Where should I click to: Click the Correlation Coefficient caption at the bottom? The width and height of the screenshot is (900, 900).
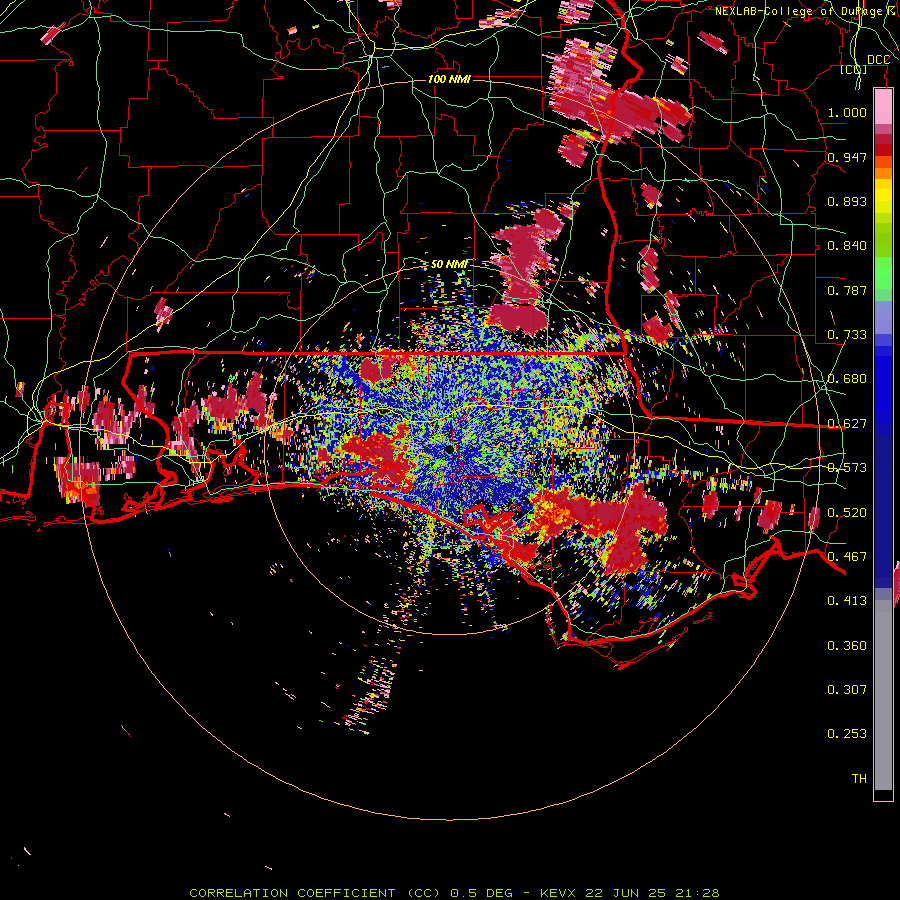pos(454,893)
